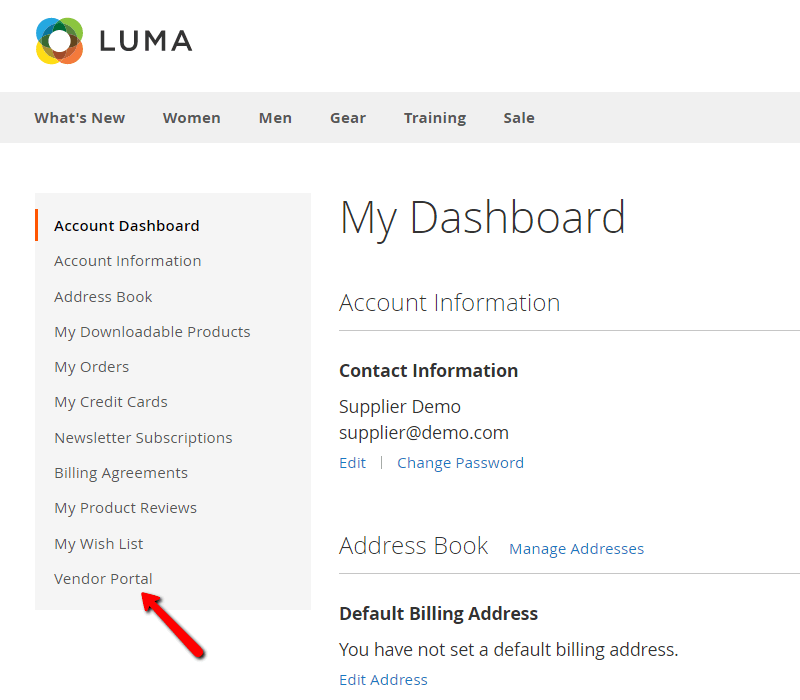
Task: Click Manage Addresses link
Action: (576, 549)
